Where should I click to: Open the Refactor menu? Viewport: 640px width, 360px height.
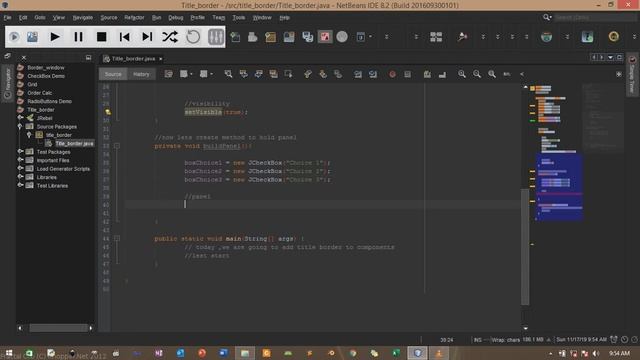[x=134, y=18]
